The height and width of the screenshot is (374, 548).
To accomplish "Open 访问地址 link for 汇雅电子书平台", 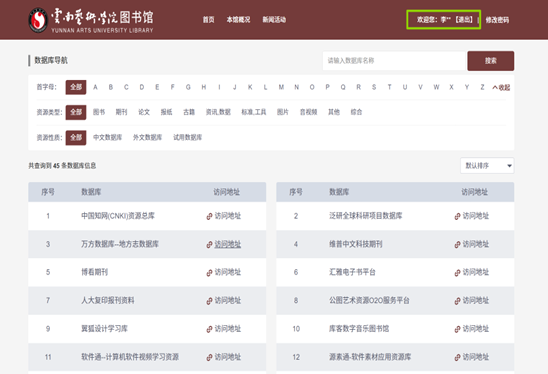I will click(476, 272).
